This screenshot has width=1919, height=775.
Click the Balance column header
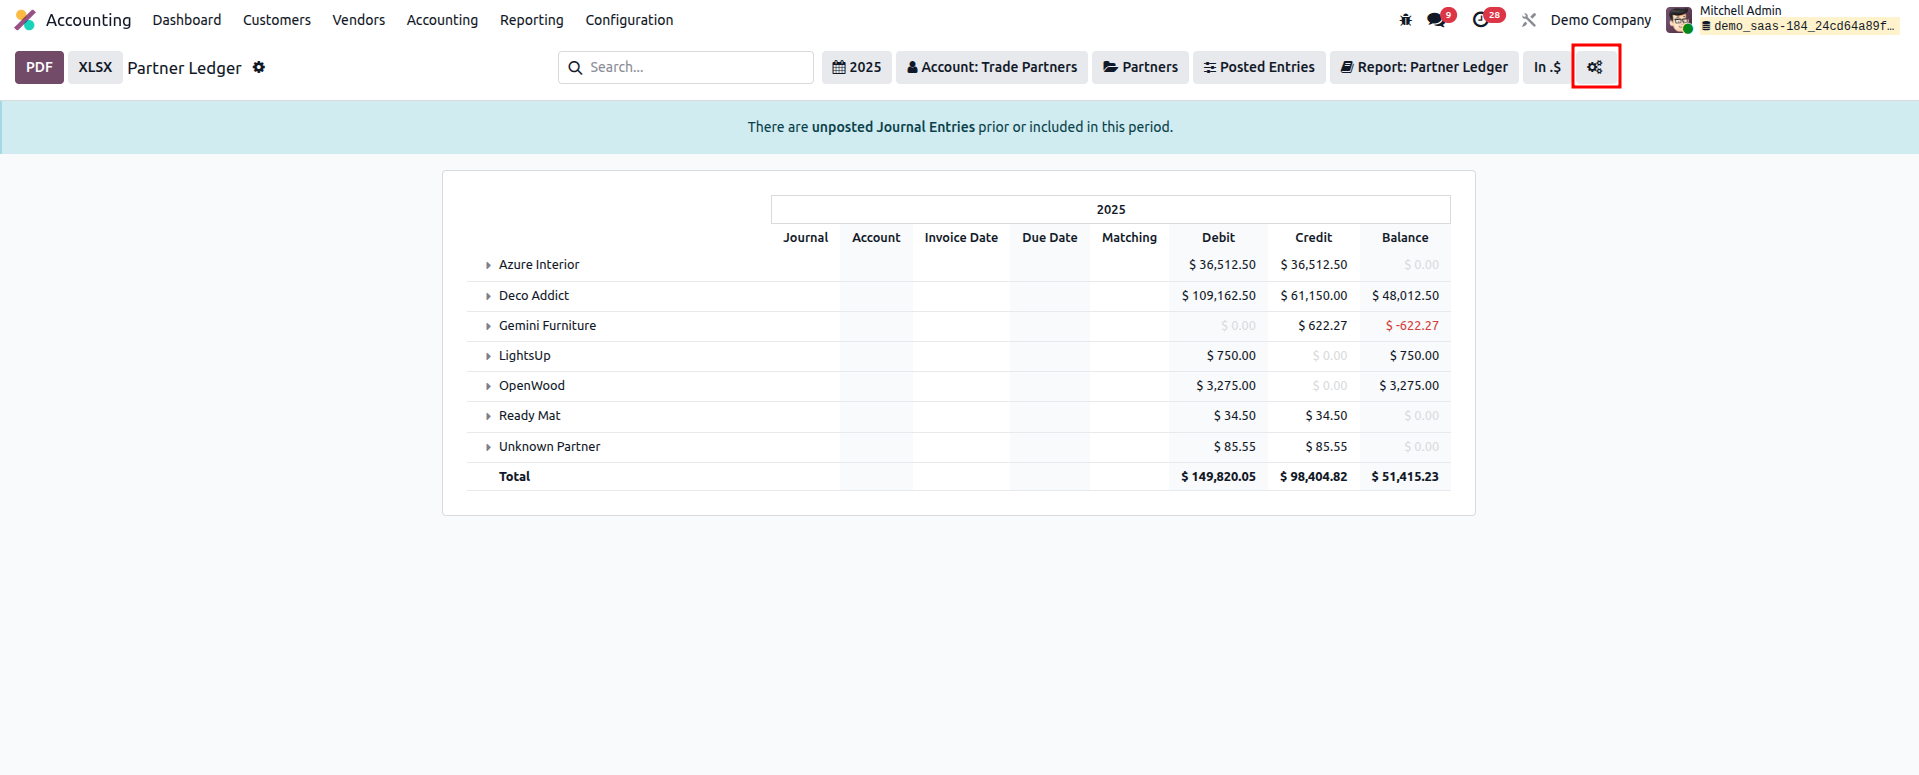click(1405, 238)
